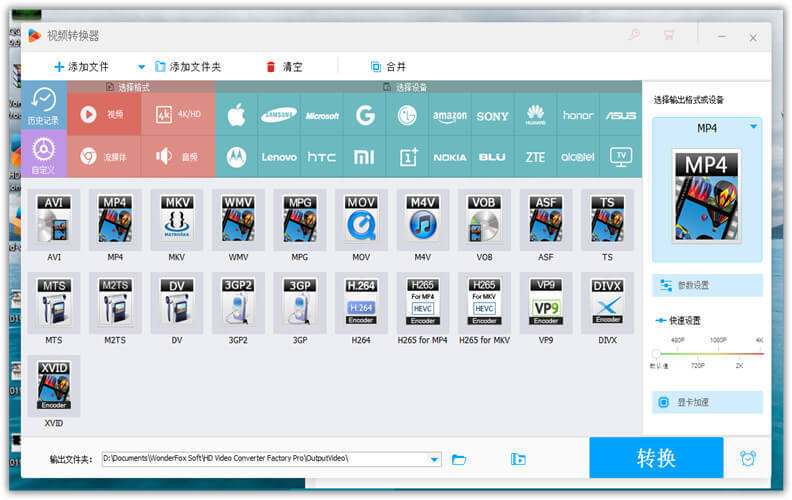Open OnePlus device presets
Image resolution: width=792 pixels, height=500 pixels.
407,157
